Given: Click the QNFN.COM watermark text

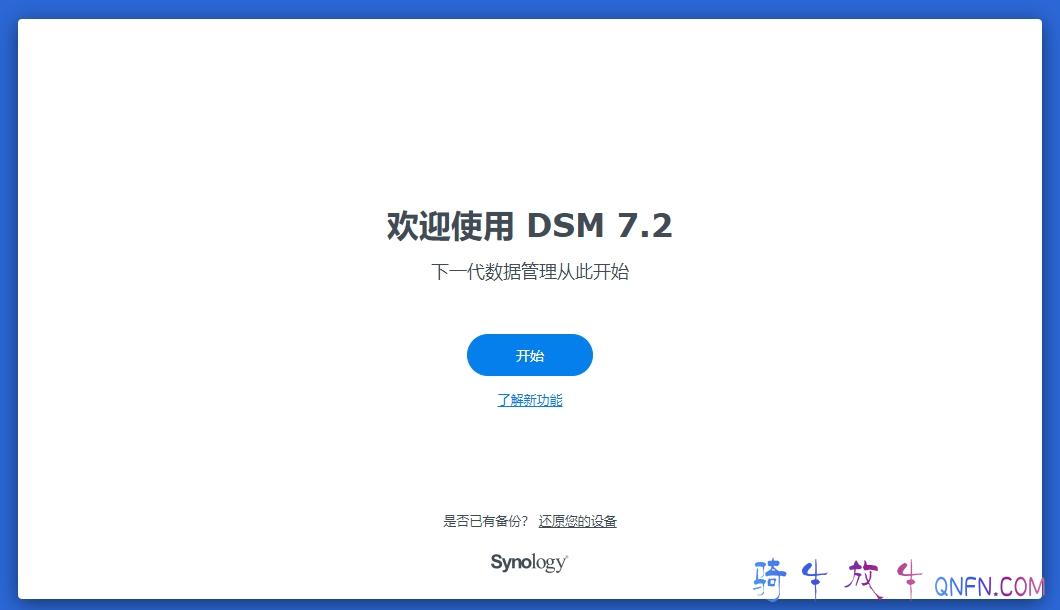Looking at the screenshot, I should 989,586.
